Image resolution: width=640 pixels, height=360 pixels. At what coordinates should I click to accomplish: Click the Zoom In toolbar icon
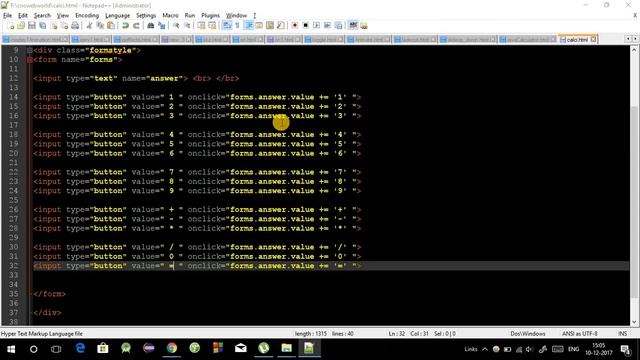pos(176,26)
